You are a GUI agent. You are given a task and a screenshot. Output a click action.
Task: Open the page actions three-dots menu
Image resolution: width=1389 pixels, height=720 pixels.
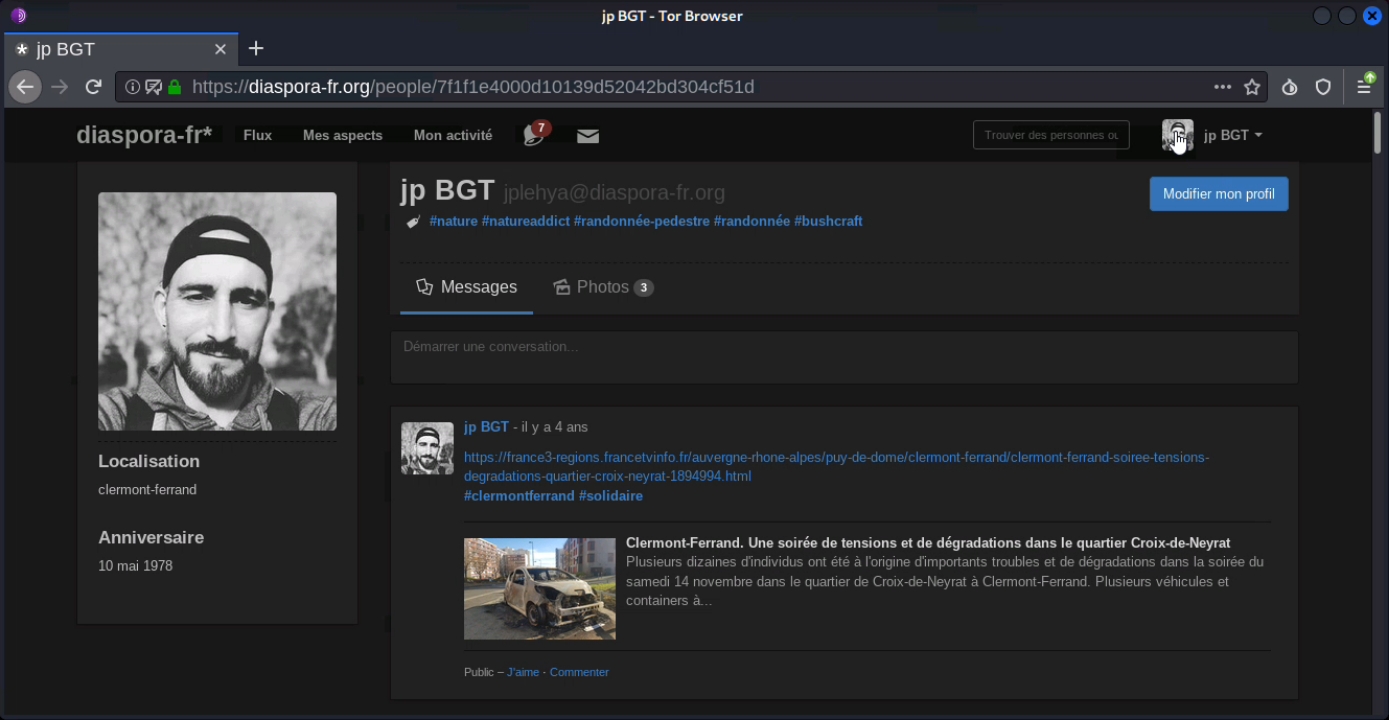click(x=1222, y=87)
